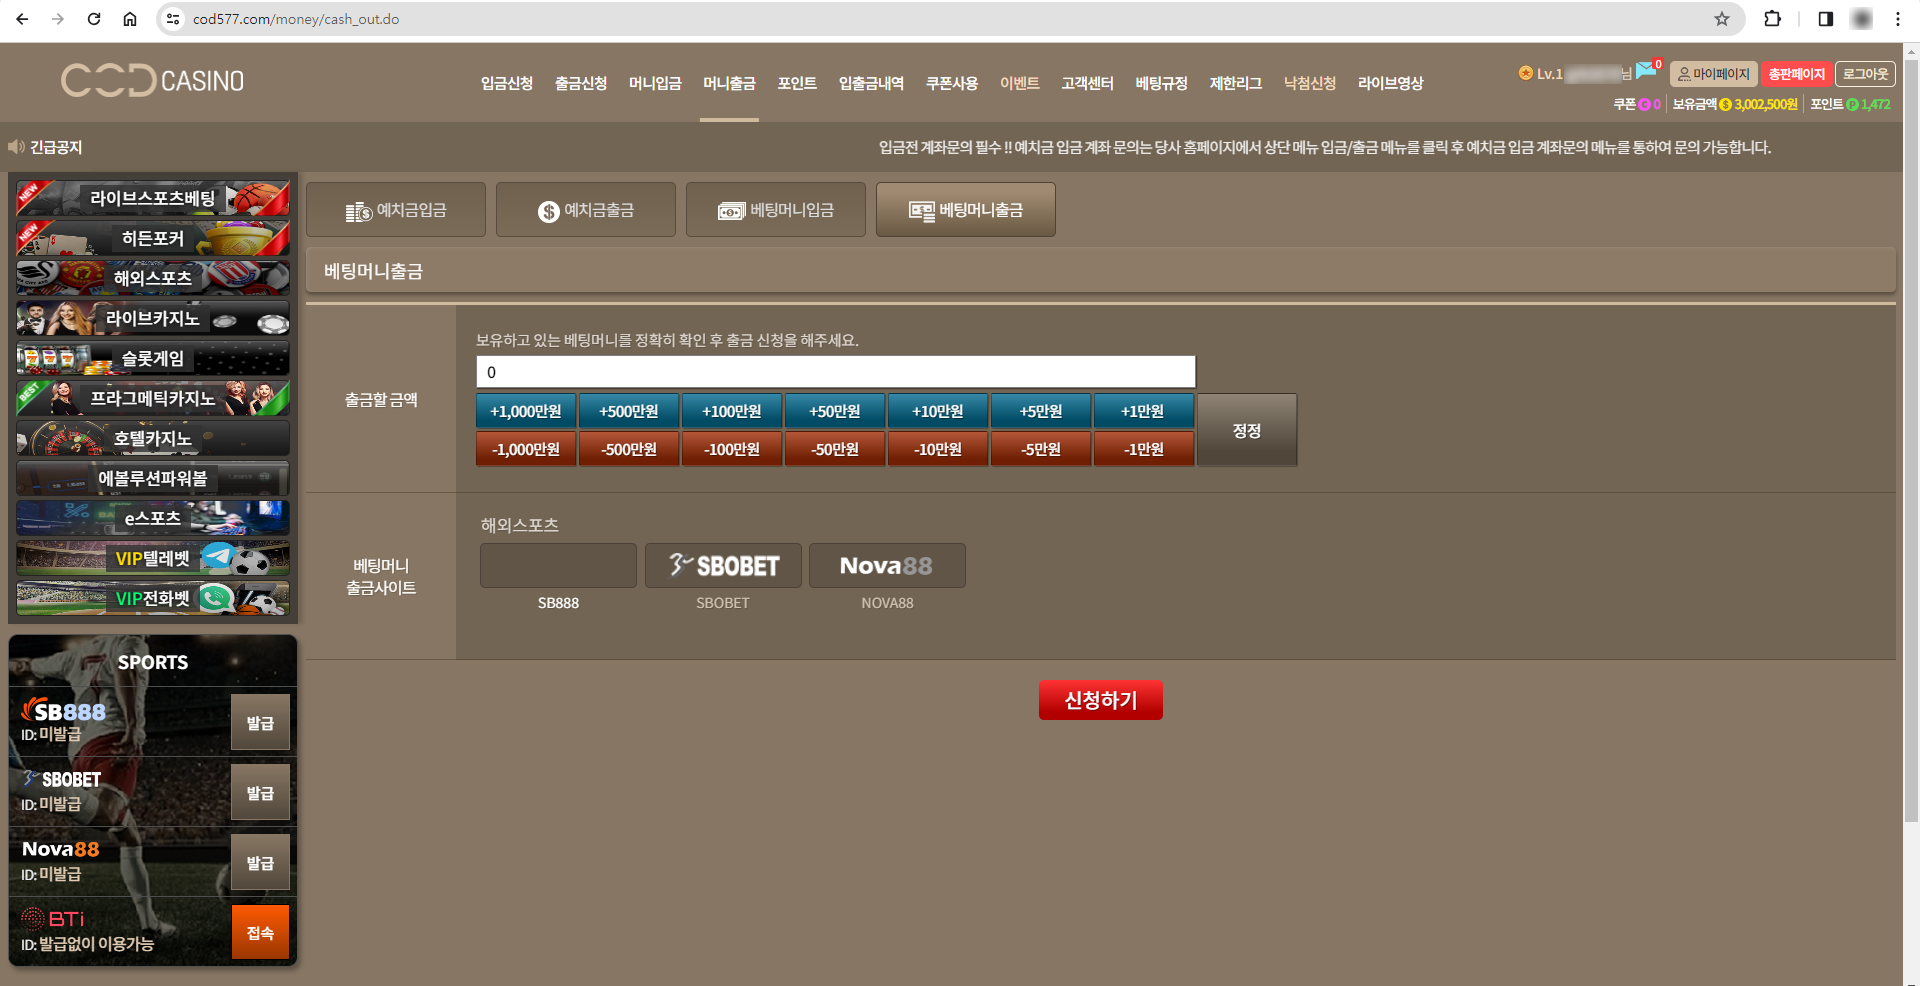Open the 총판페이지 button

(x=1797, y=74)
